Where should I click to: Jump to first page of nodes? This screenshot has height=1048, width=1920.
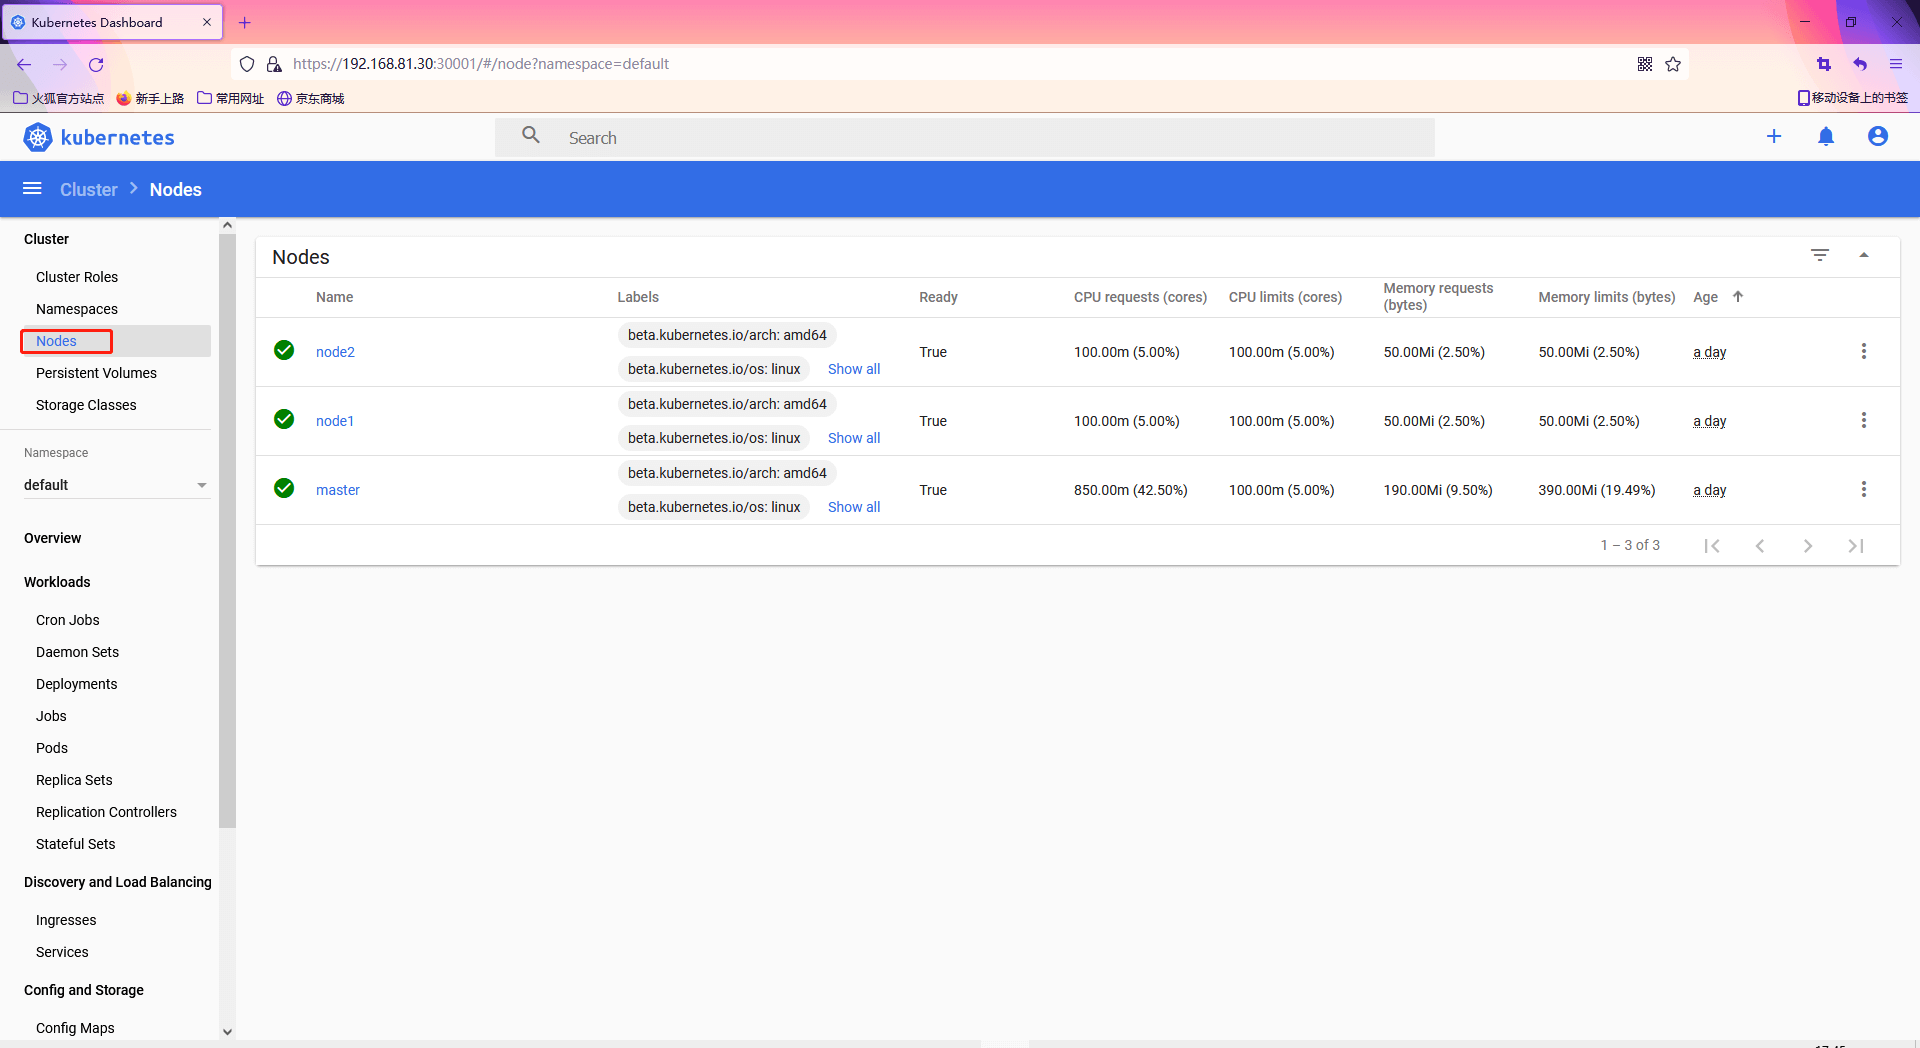point(1712,546)
